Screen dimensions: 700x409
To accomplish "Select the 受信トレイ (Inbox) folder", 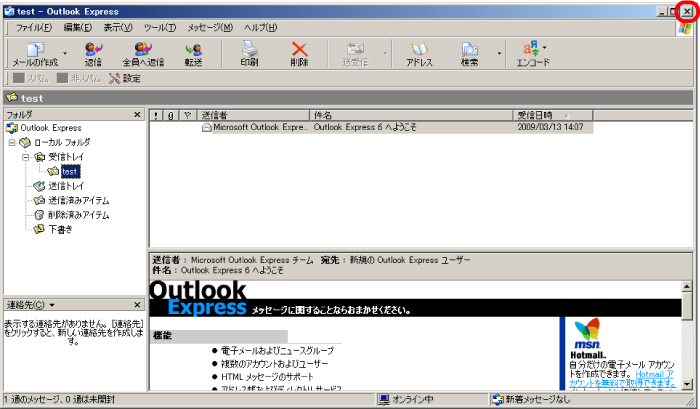I will (x=66, y=157).
